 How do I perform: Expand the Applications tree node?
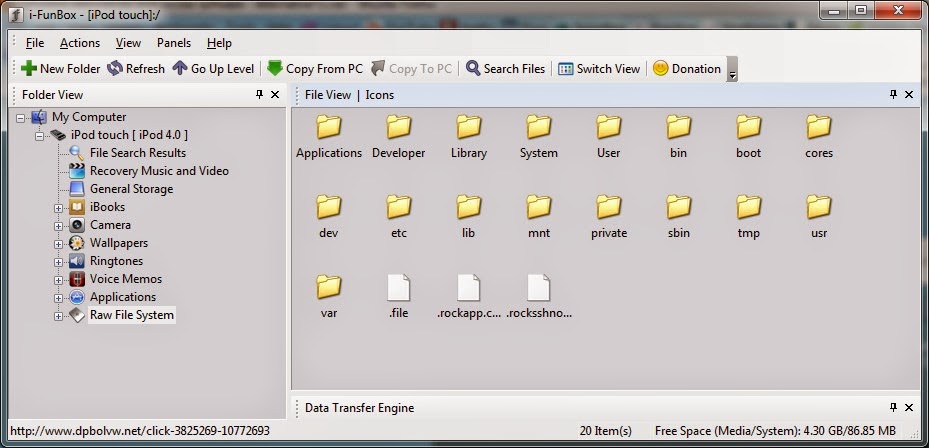(58, 298)
